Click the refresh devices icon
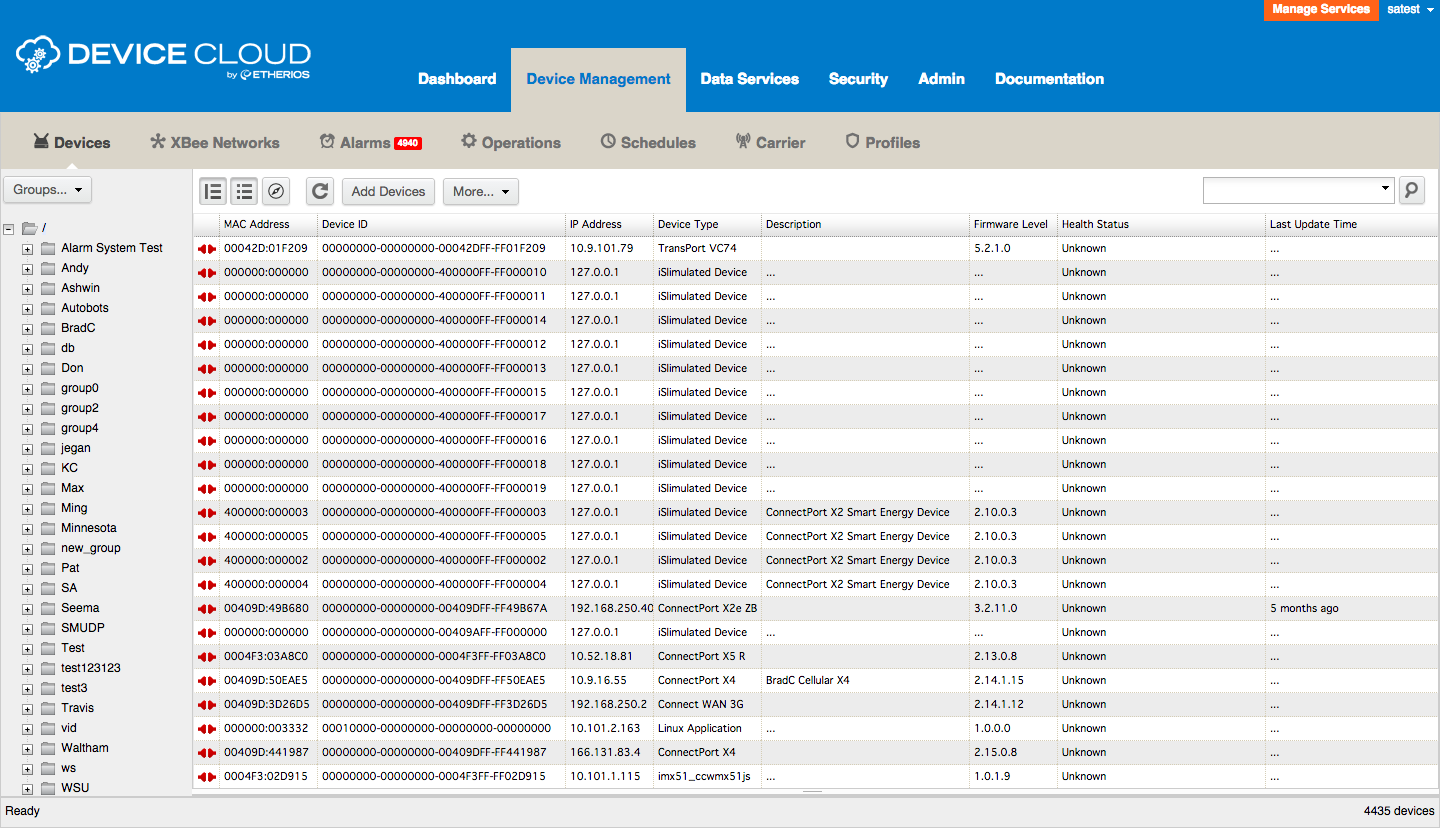The width and height of the screenshot is (1440, 828). coord(319,191)
